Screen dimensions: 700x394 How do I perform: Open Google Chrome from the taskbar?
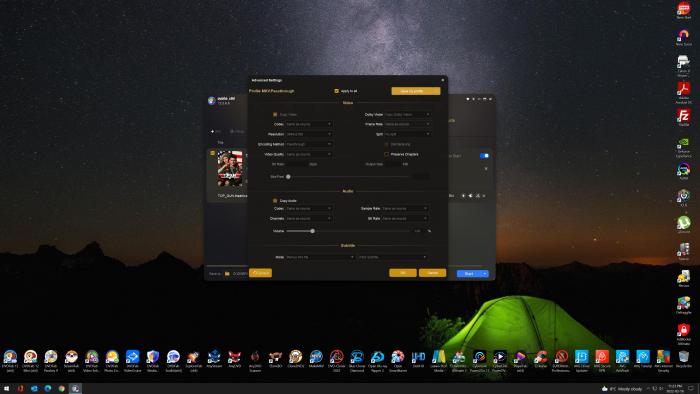[61, 389]
